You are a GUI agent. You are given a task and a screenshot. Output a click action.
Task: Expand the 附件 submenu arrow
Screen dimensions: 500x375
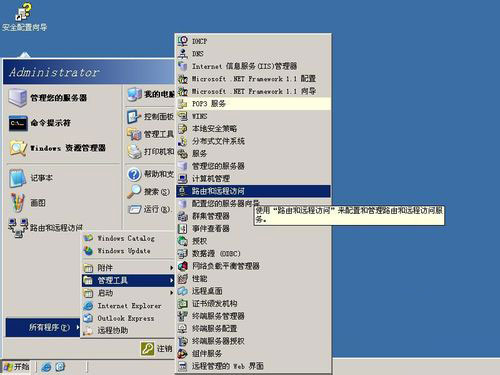[171, 268]
